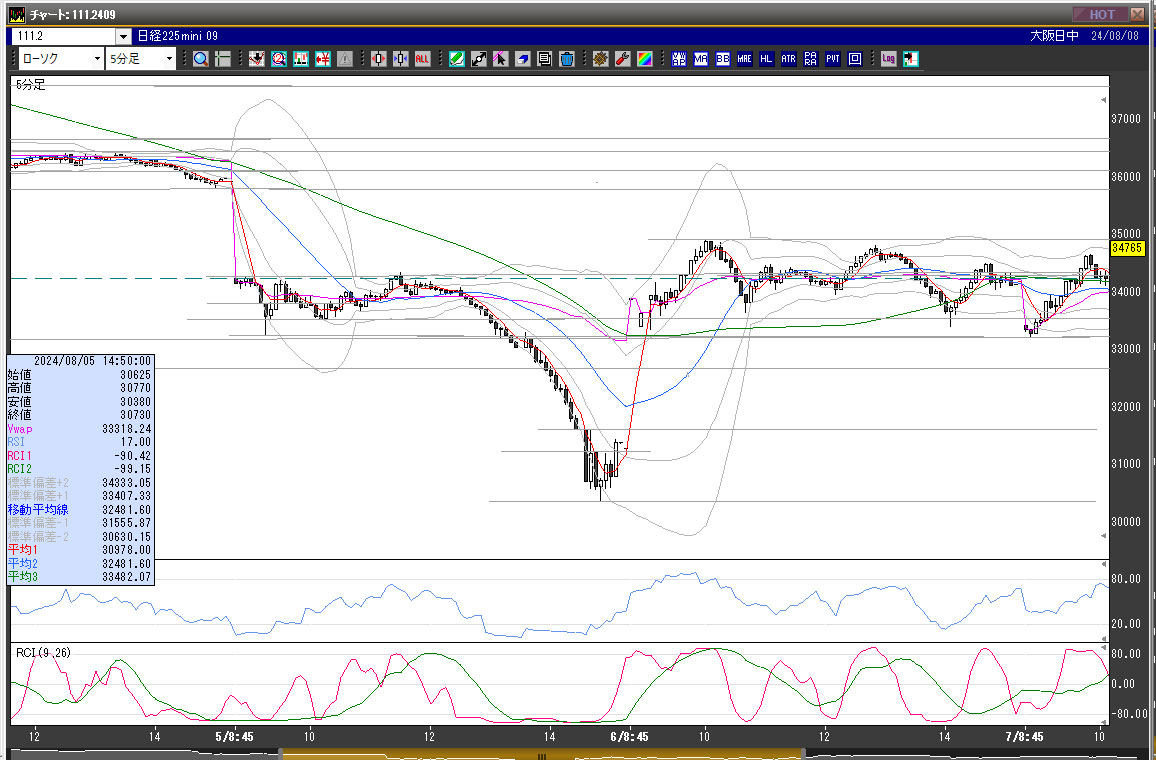Click the 5/8:45 time axis label

tap(234, 736)
